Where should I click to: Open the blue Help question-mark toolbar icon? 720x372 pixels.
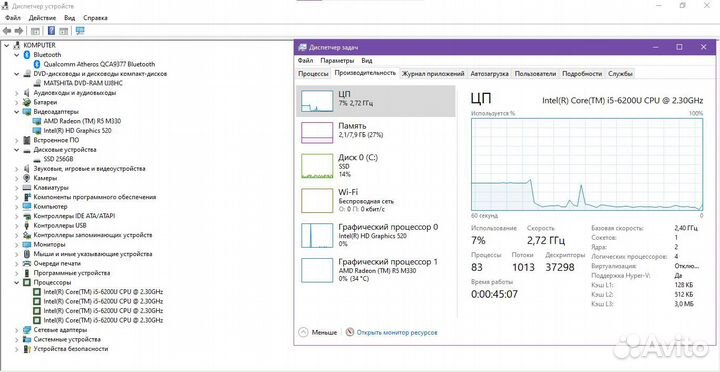tap(51, 31)
